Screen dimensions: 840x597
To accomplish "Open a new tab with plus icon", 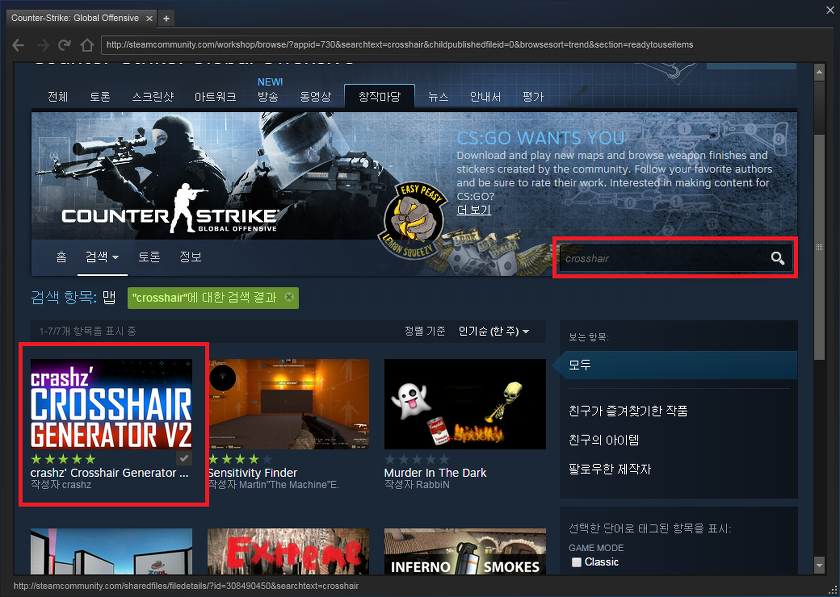I will tap(166, 18).
